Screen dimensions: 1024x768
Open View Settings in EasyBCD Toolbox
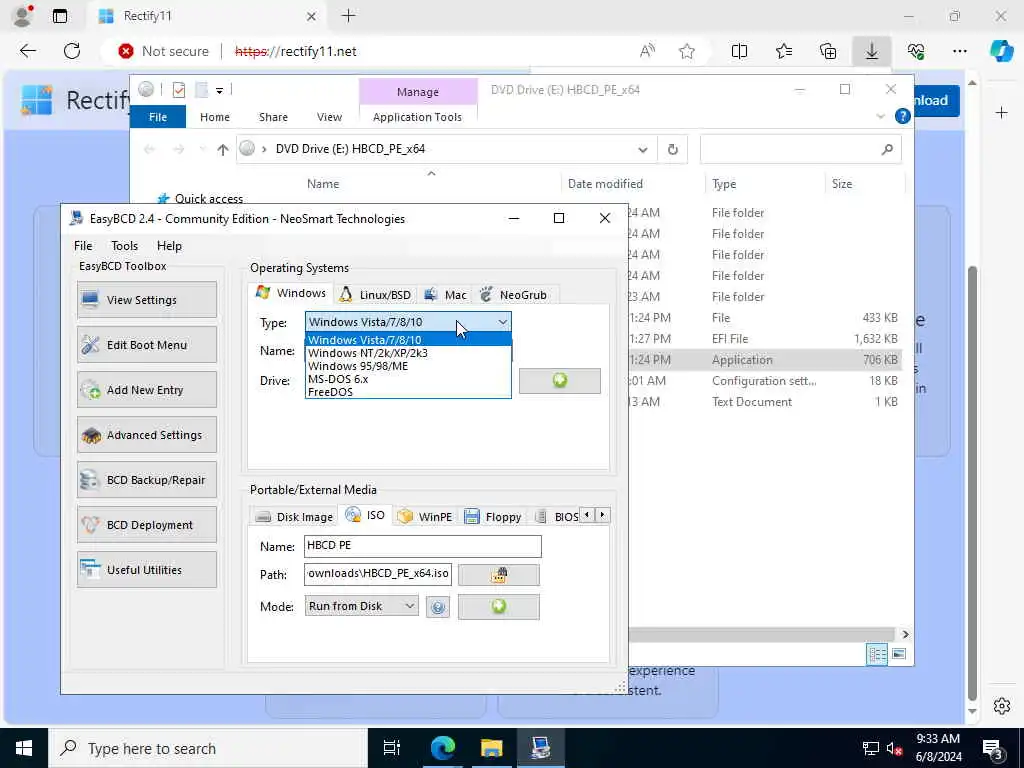[146, 300]
